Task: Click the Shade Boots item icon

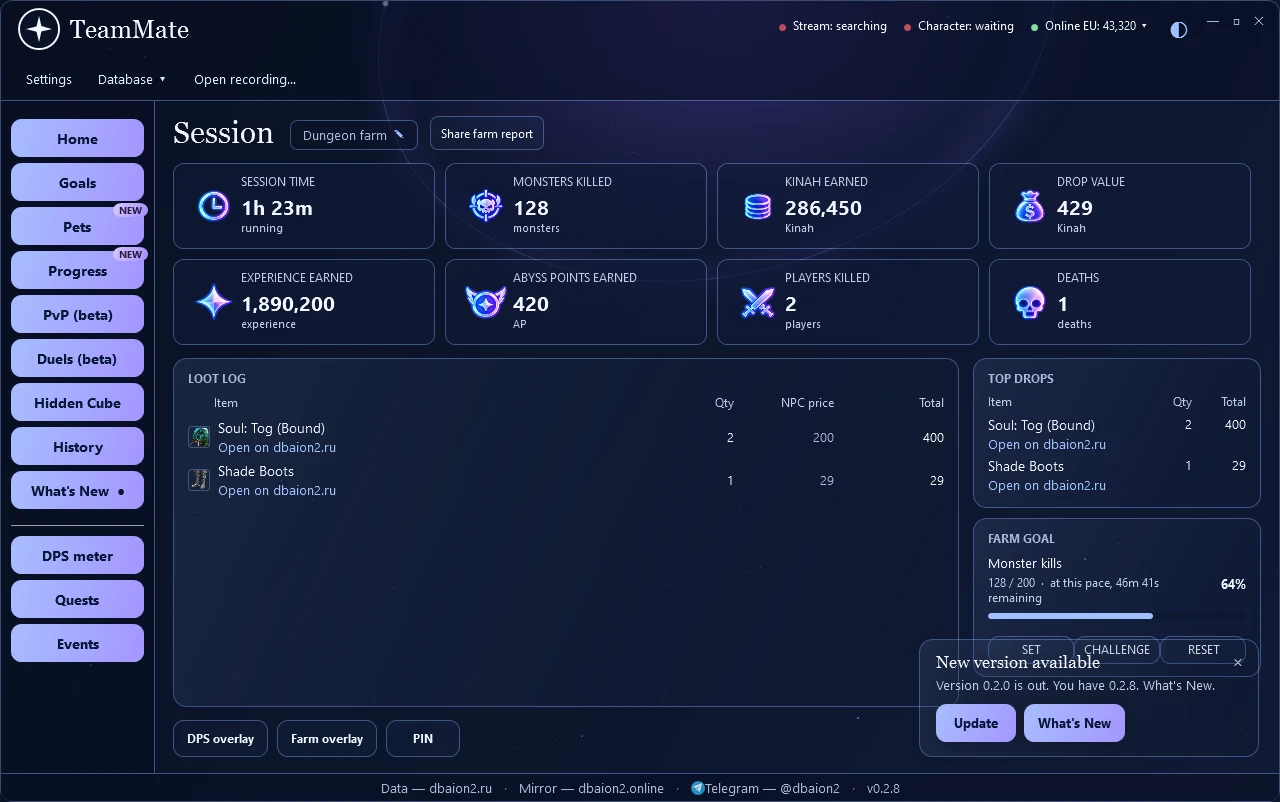Action: [x=199, y=480]
